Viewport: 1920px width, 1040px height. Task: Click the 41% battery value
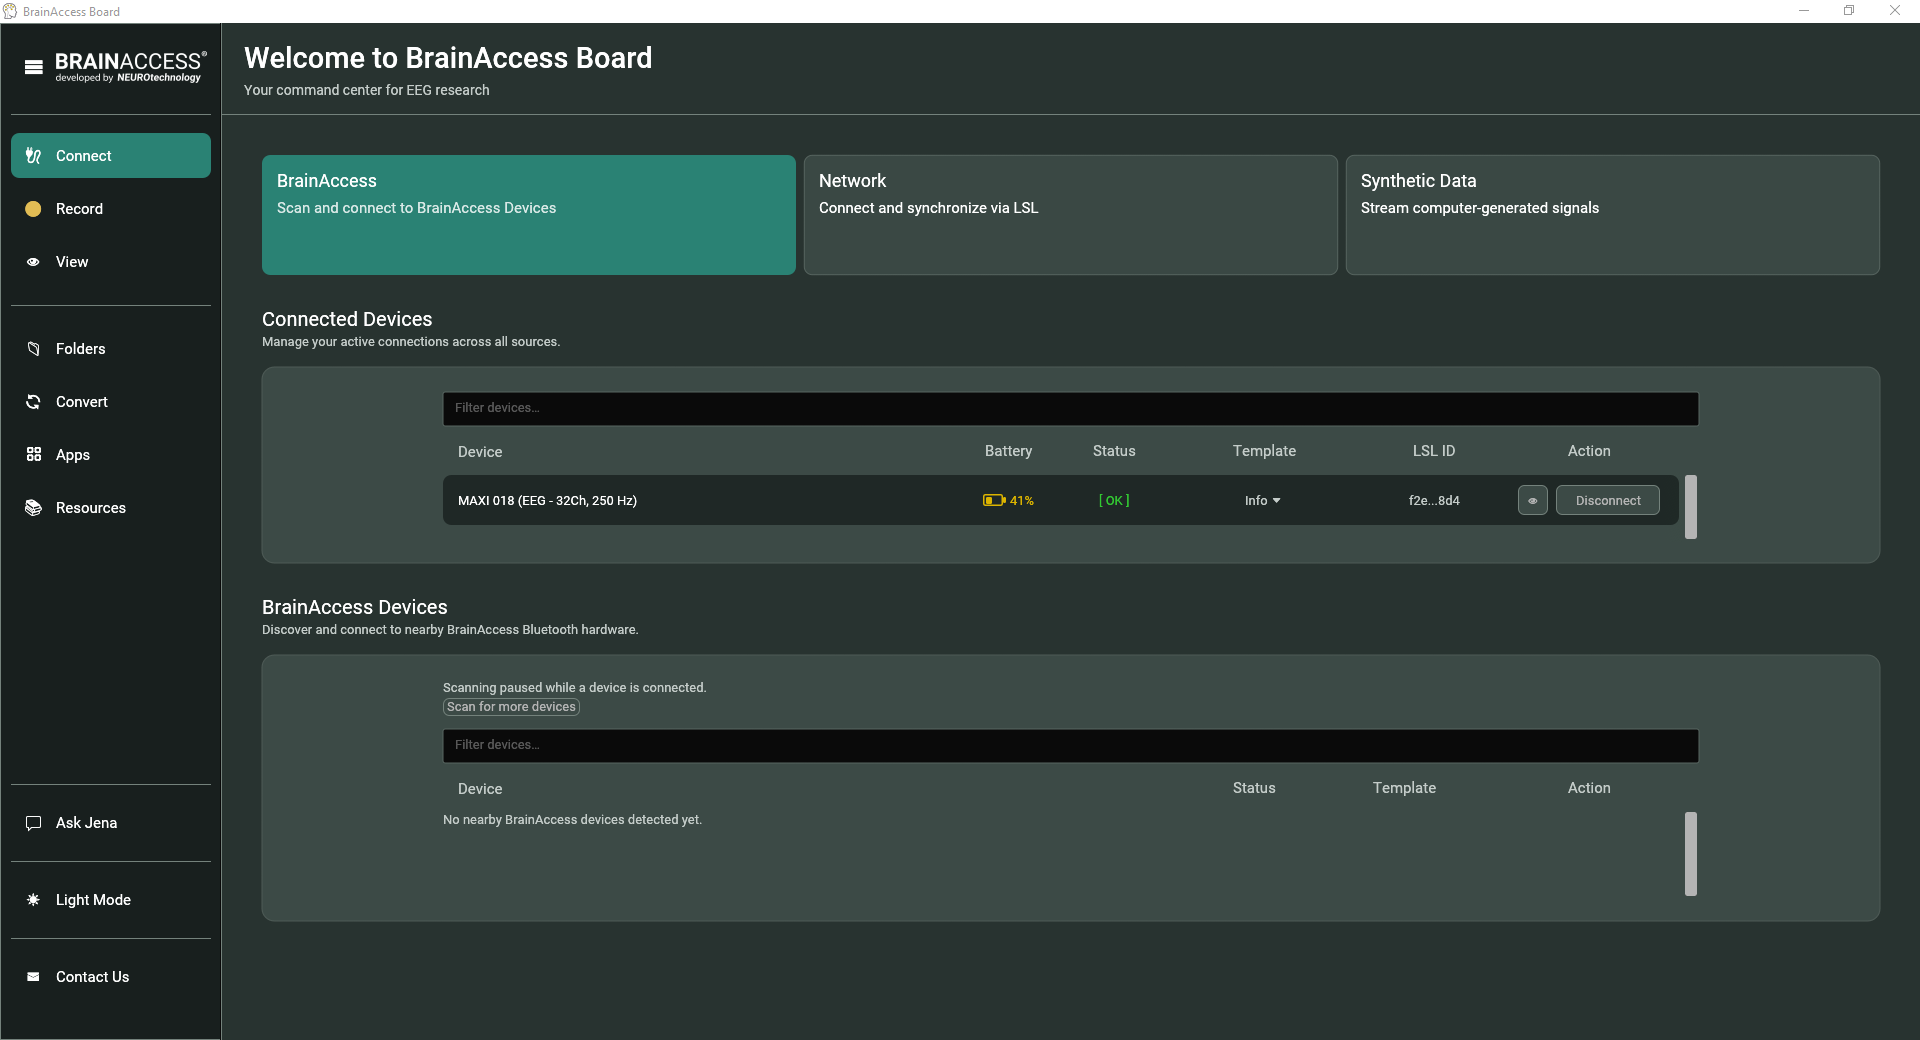point(1022,501)
